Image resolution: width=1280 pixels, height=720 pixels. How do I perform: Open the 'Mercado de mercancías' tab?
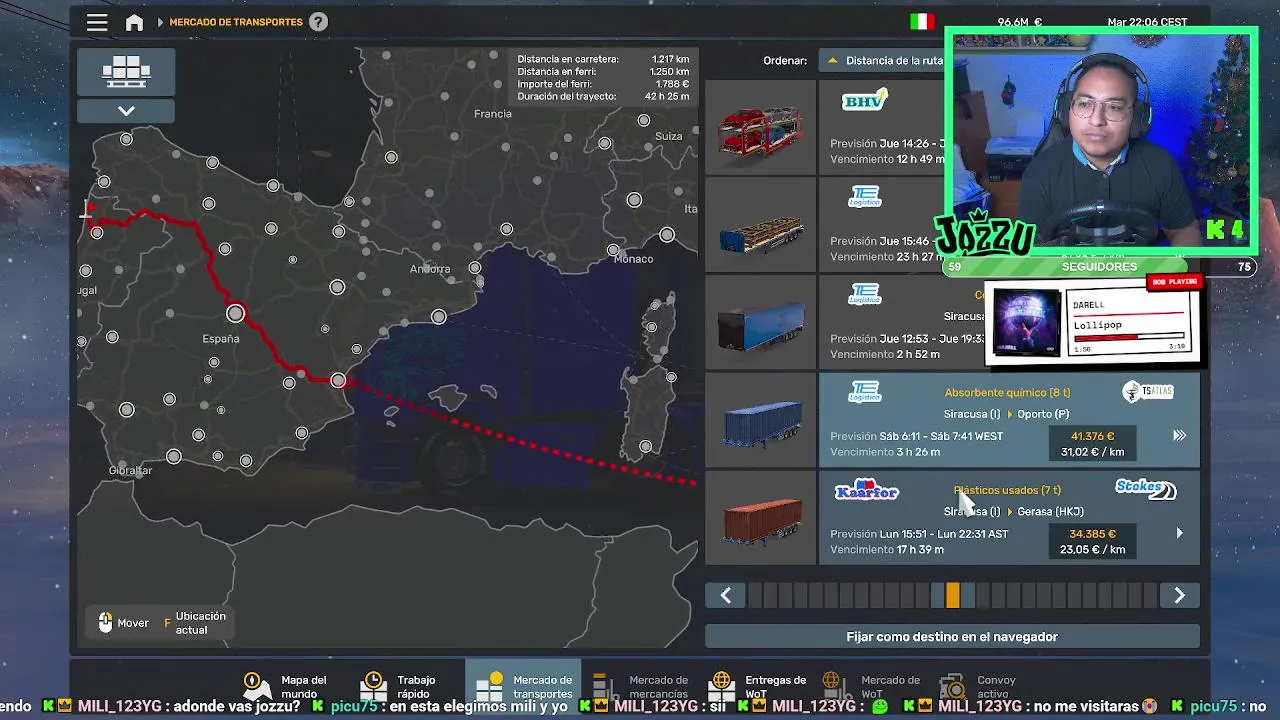[640, 686]
